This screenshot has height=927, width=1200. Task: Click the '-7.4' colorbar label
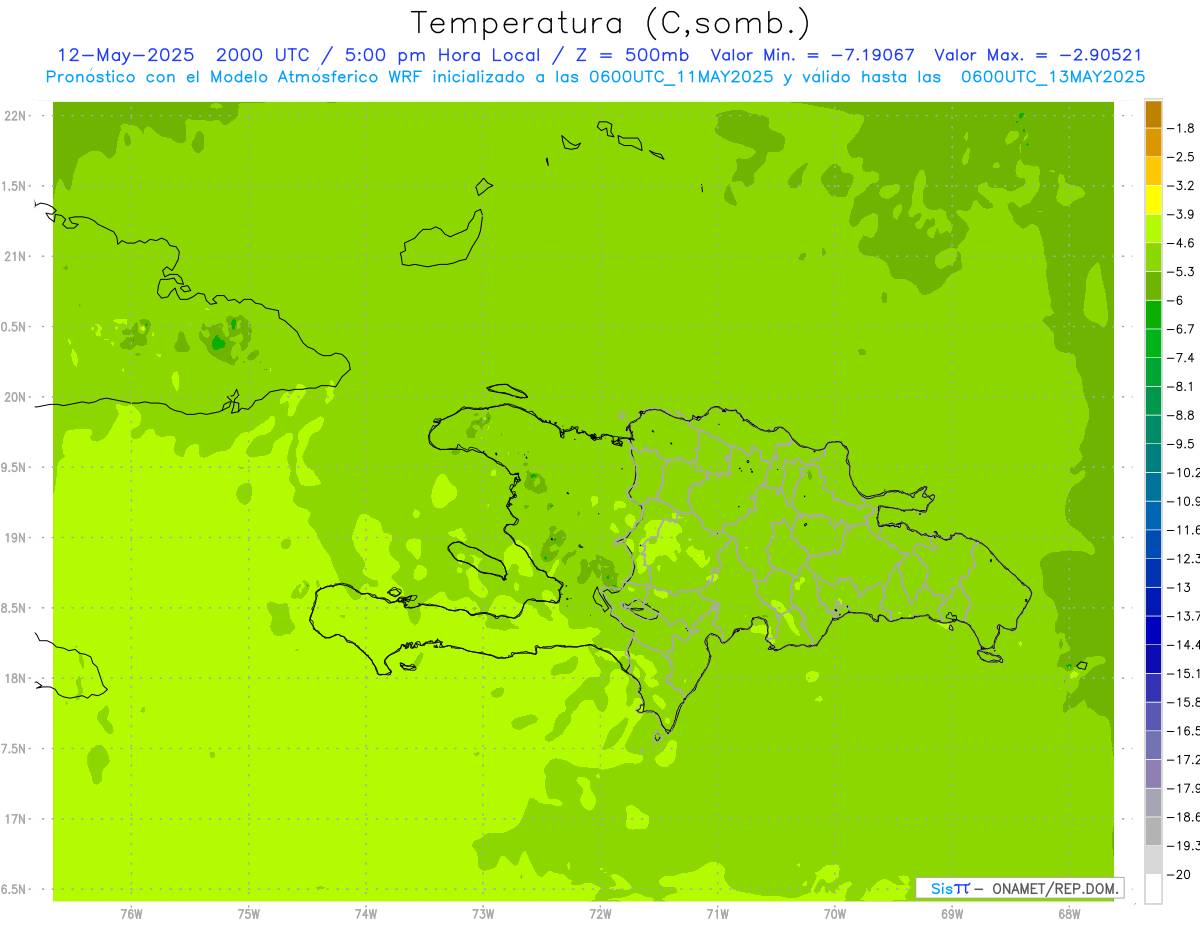tap(1181, 357)
